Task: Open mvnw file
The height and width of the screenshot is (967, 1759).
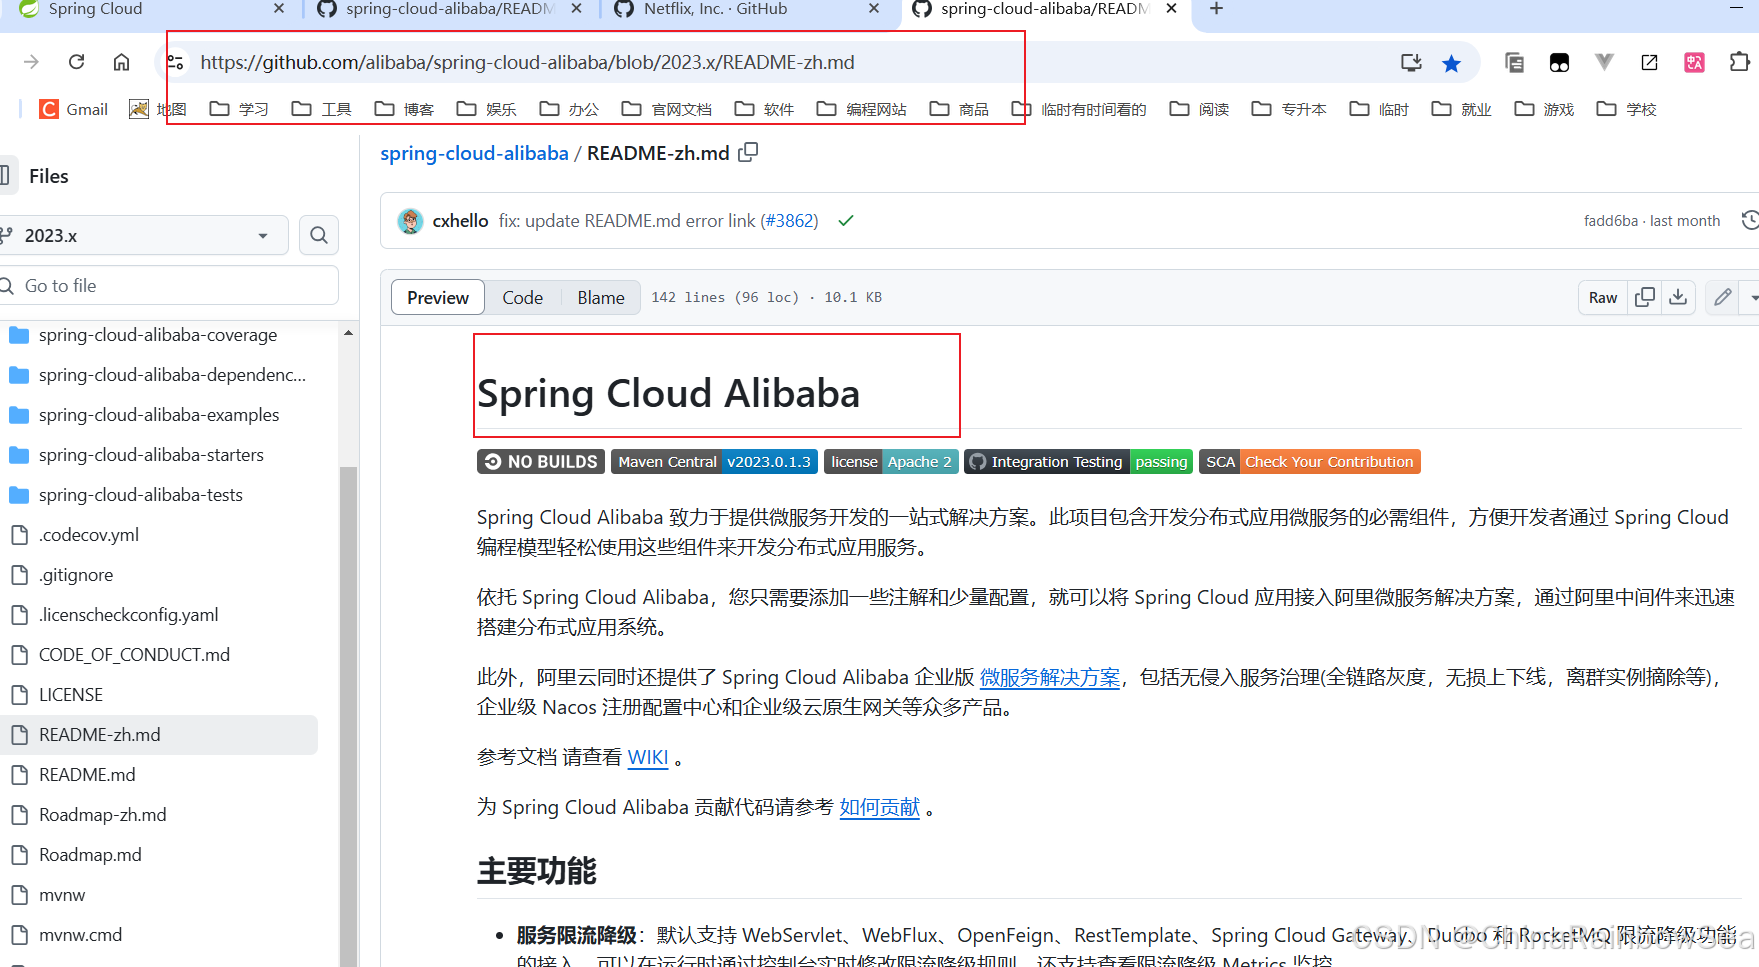Action: point(62,895)
